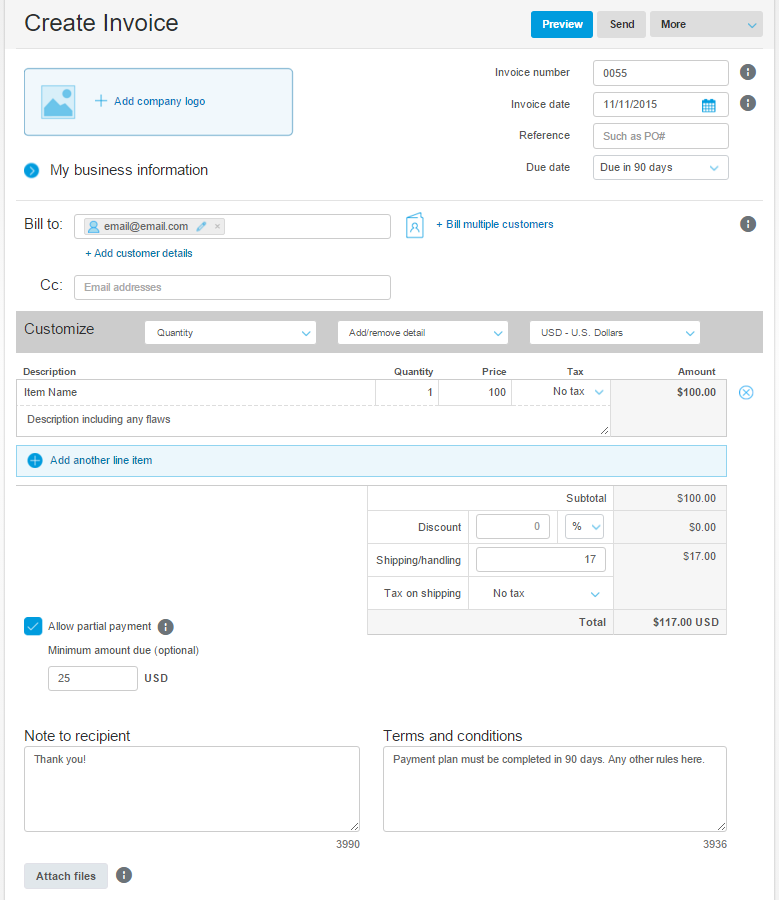Click the calendar icon in Invoice date
Image resolution: width=779 pixels, height=900 pixels.
click(708, 105)
